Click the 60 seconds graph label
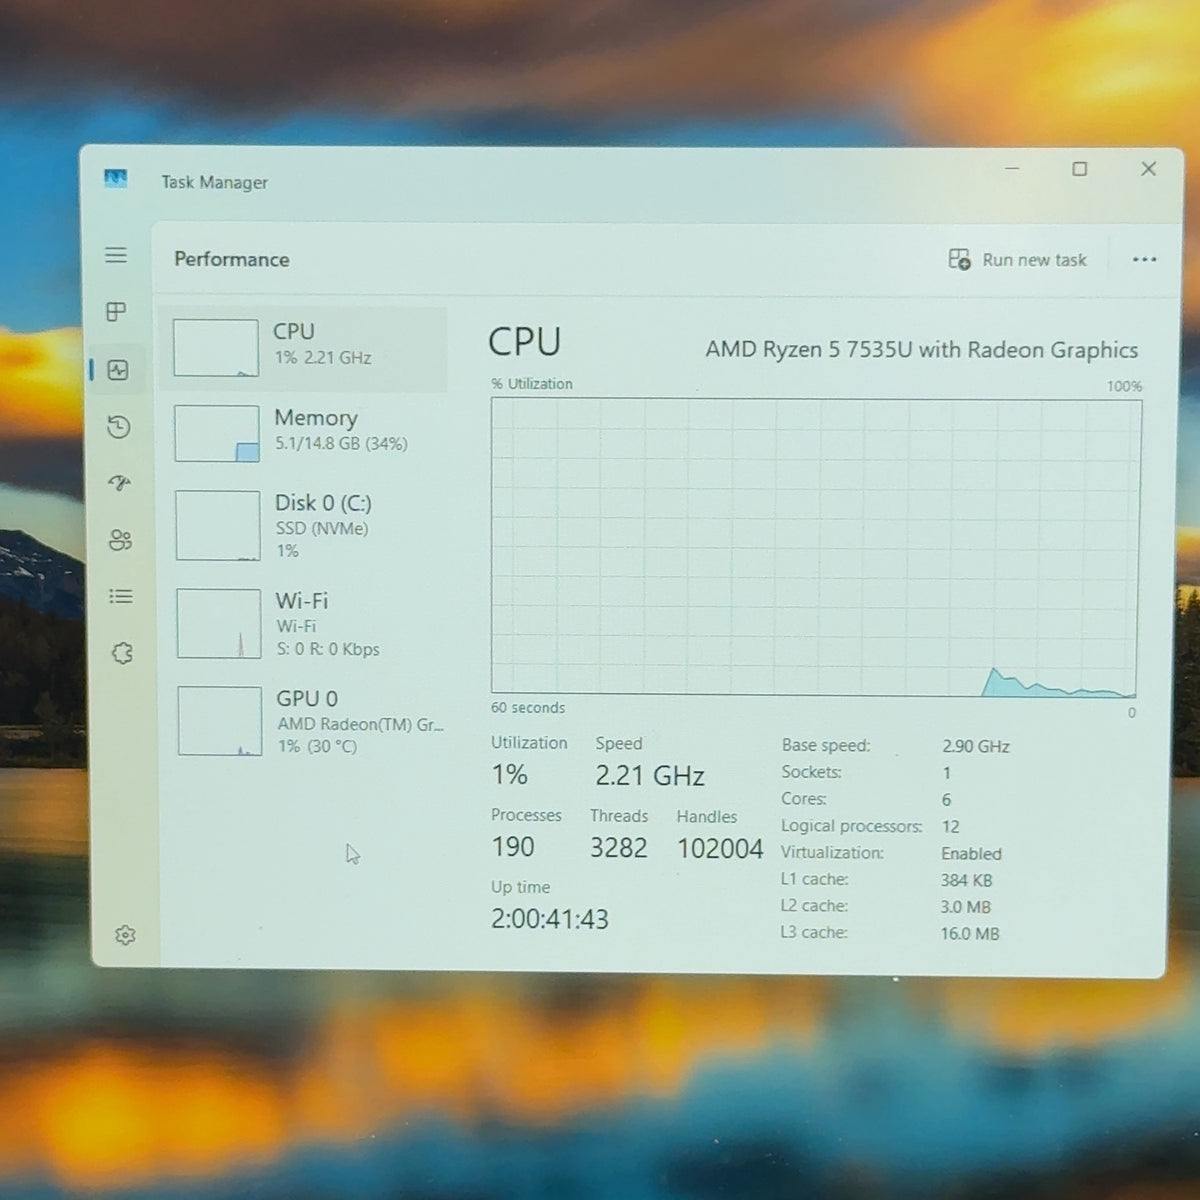 click(528, 708)
